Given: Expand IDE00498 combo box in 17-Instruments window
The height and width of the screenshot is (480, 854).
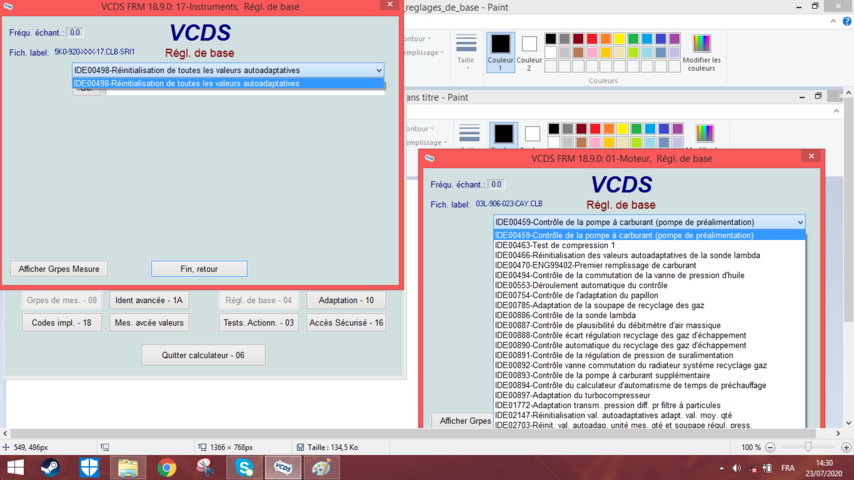Looking at the screenshot, I should tap(379, 70).
